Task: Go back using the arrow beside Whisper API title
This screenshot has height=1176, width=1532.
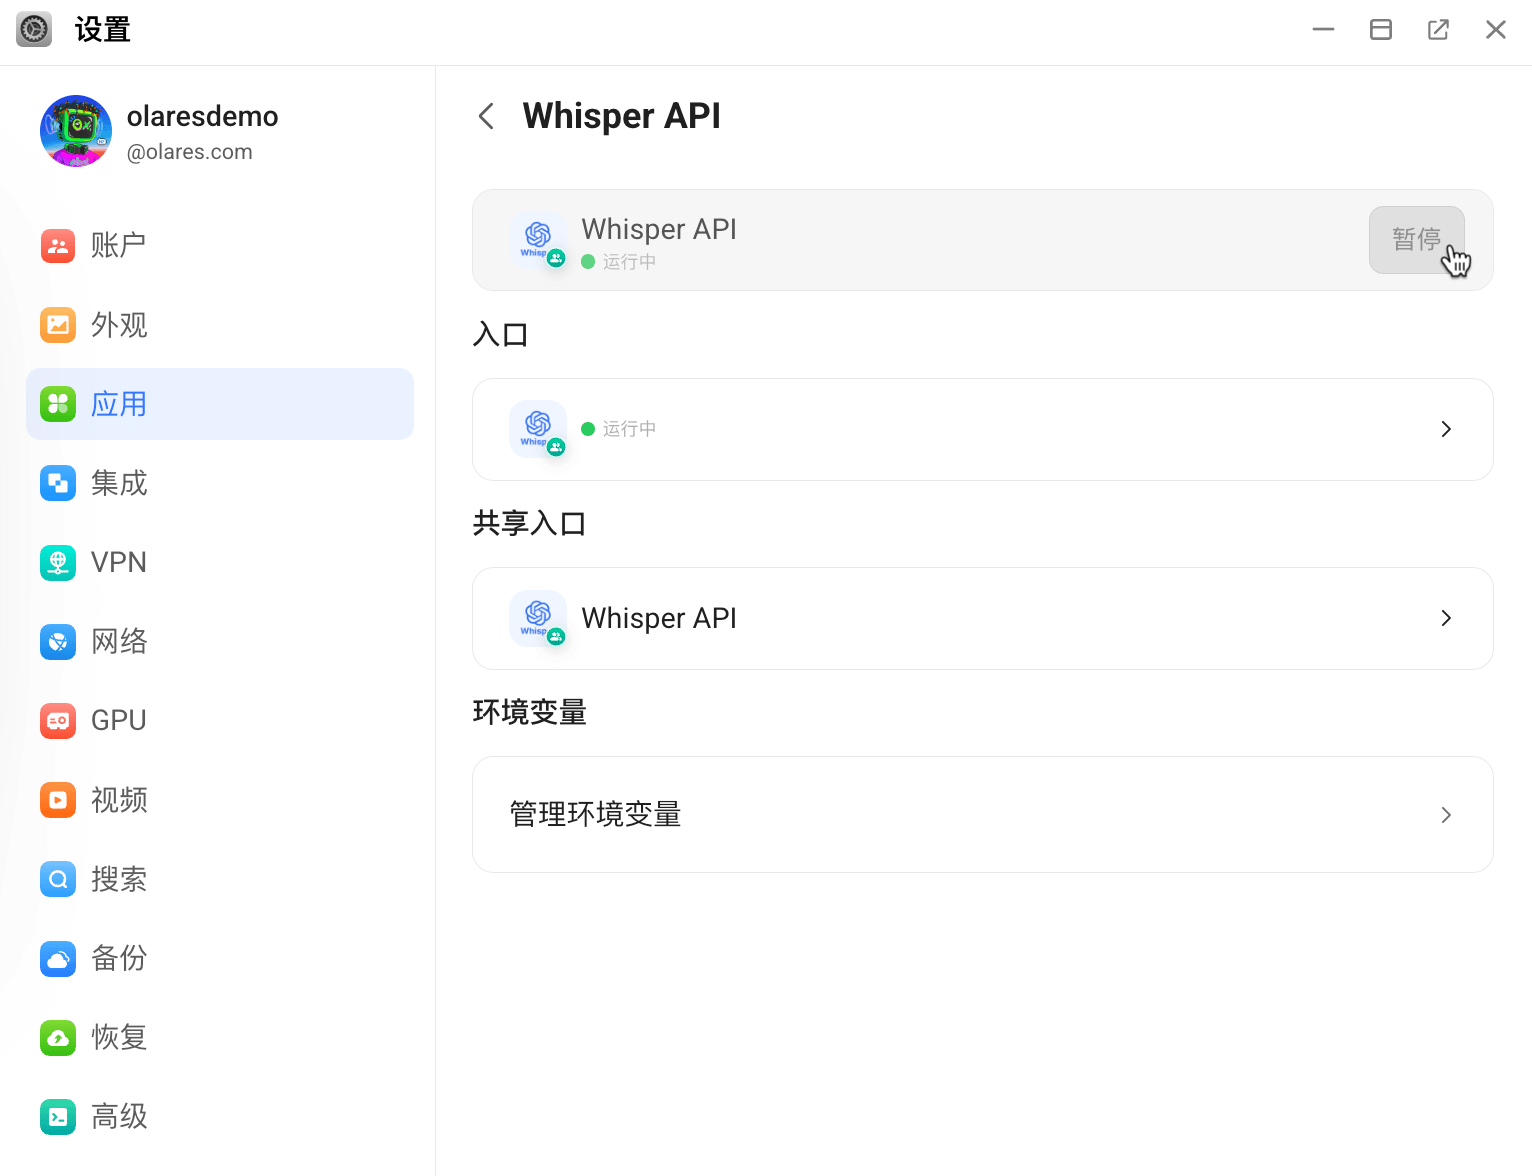Action: click(x=487, y=116)
